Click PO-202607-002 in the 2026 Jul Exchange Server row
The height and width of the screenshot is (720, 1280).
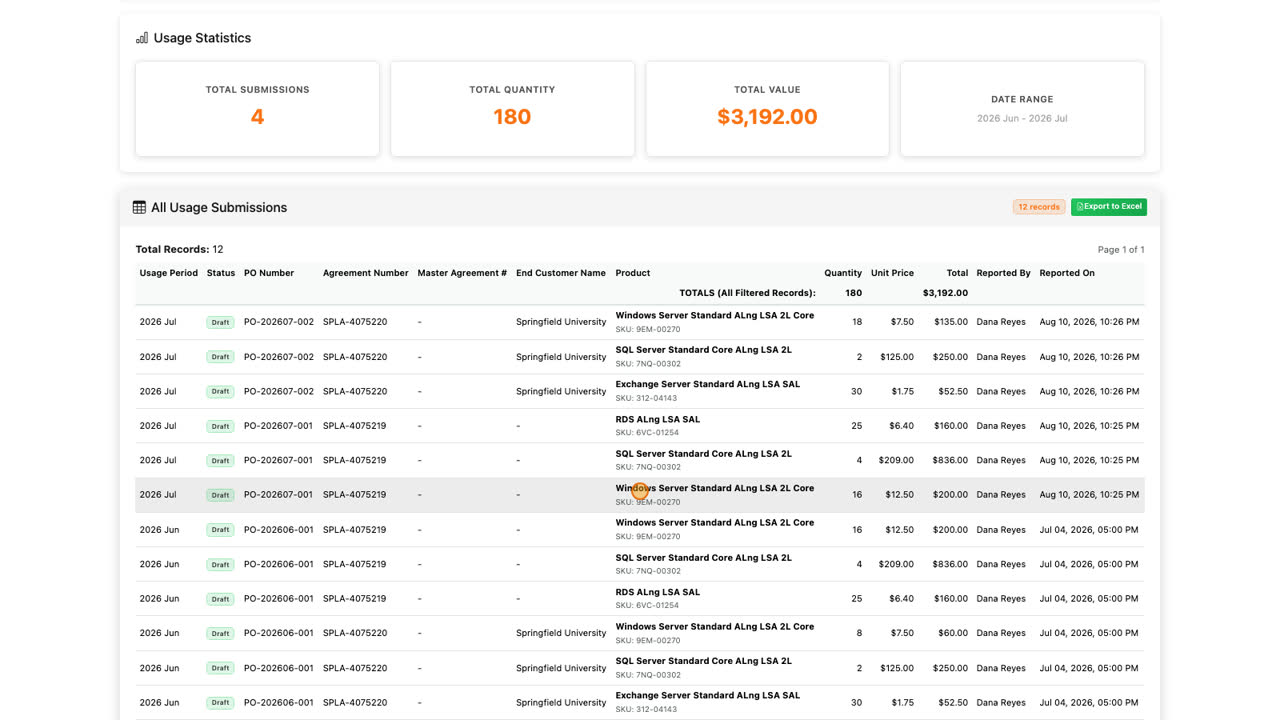point(279,391)
